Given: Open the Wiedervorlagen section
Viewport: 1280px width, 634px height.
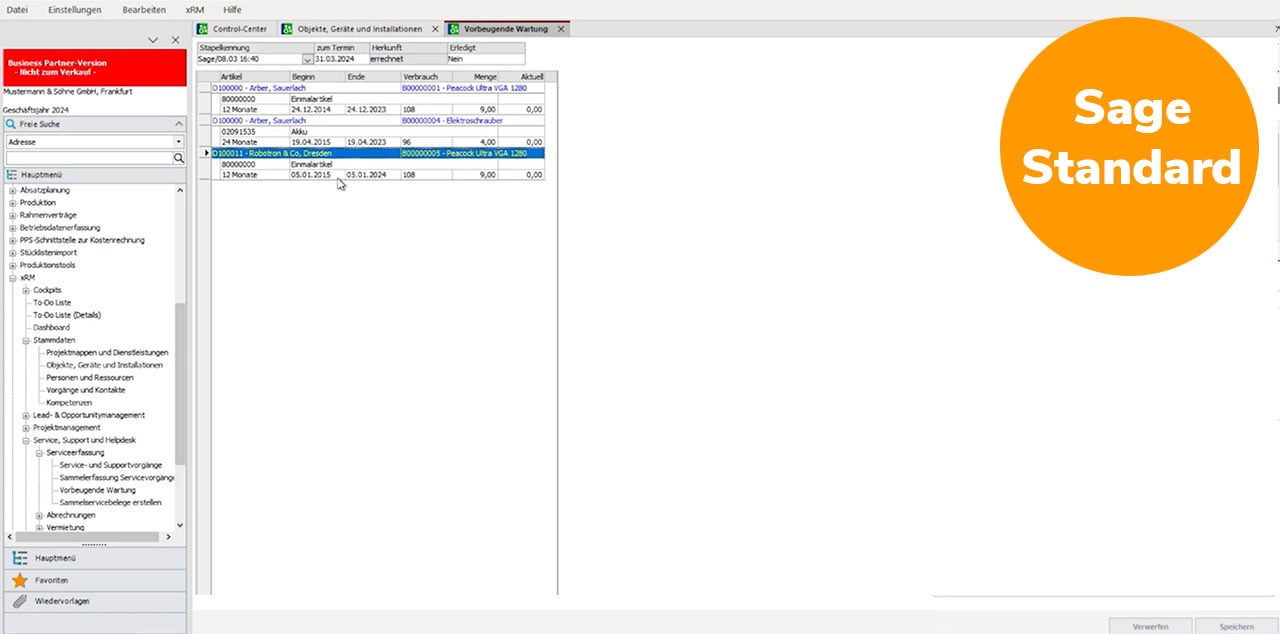Looking at the screenshot, I should tap(94, 601).
